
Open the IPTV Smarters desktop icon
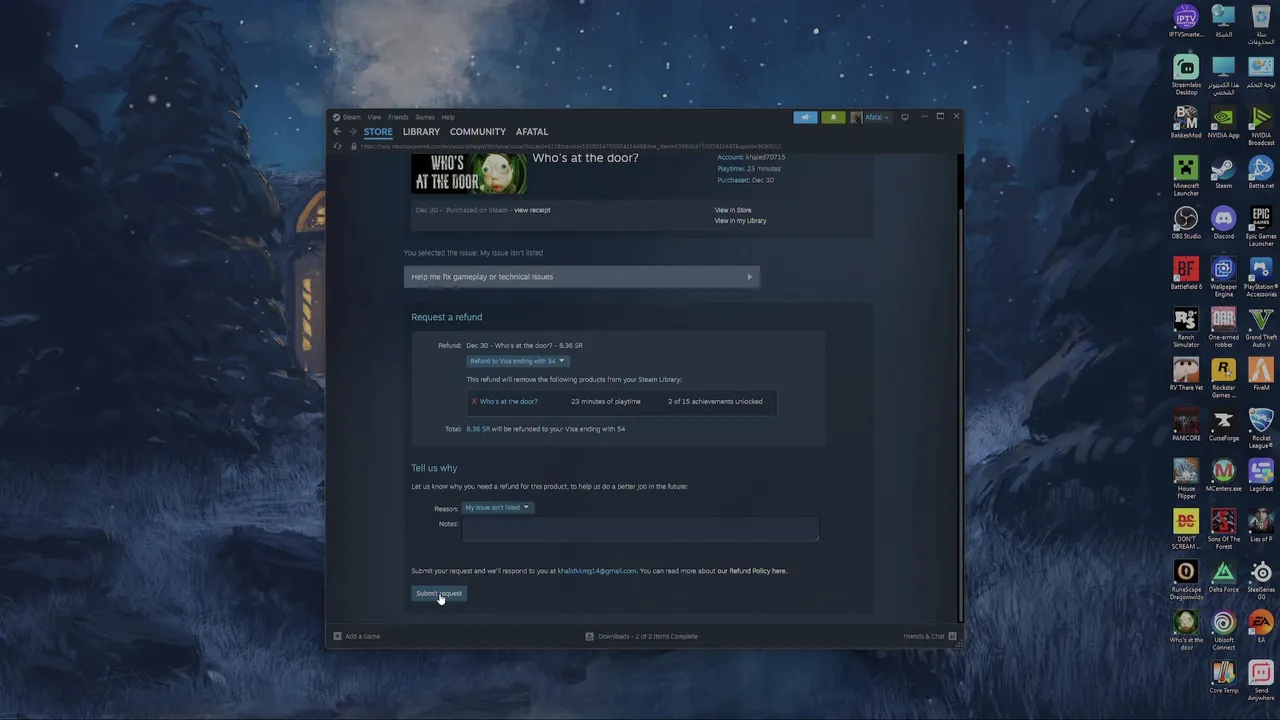pos(1186,22)
